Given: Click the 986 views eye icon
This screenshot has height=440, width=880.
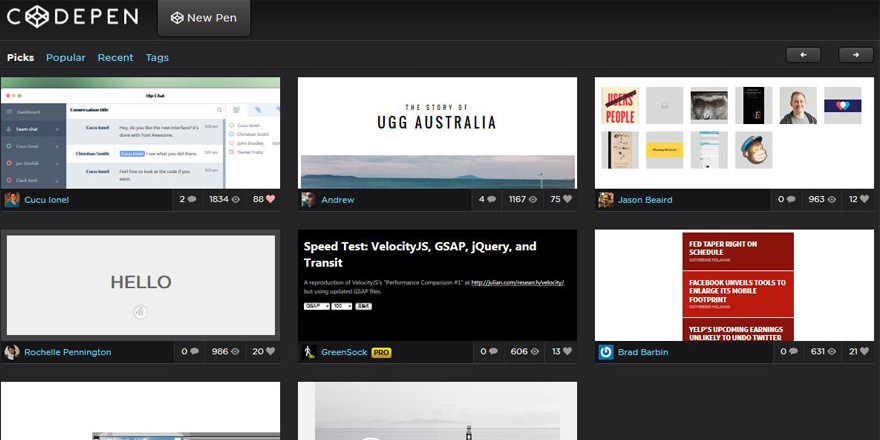Looking at the screenshot, I should pyautogui.click(x=235, y=351).
